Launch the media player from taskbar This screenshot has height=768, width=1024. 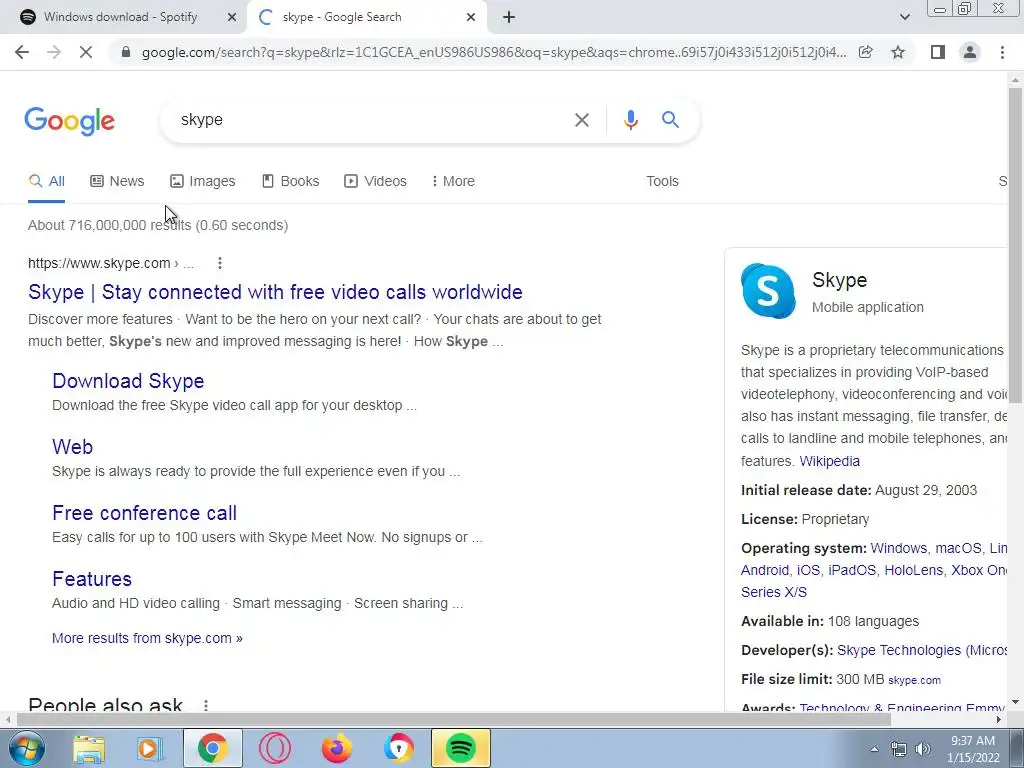pos(150,748)
